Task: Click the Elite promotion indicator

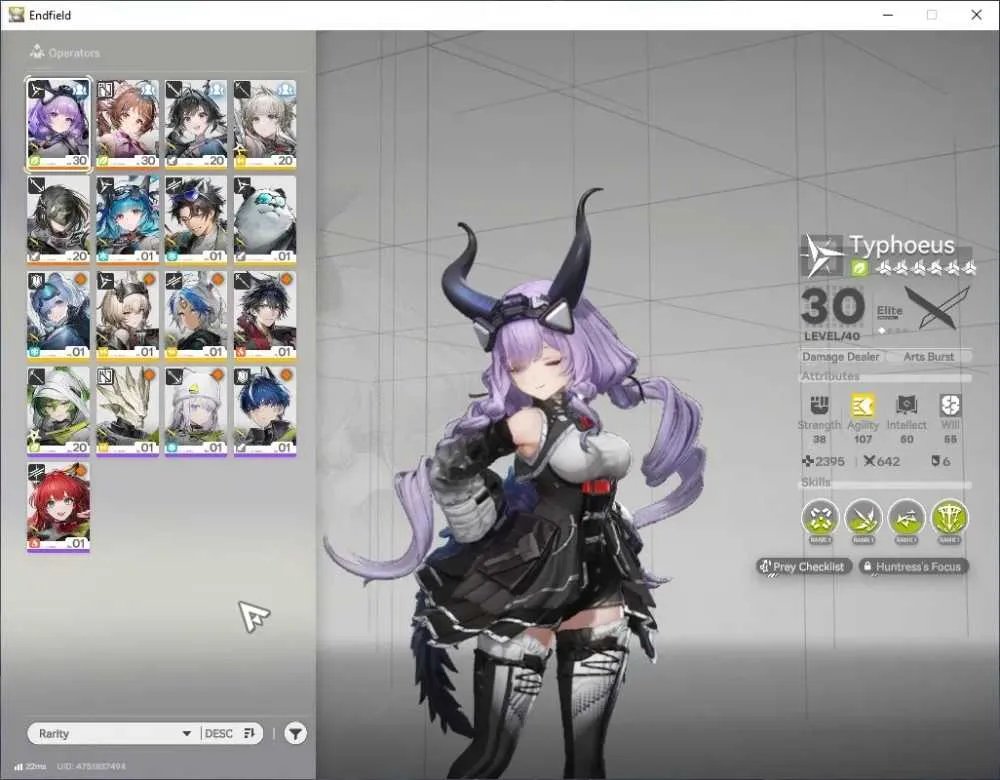Action: point(890,311)
